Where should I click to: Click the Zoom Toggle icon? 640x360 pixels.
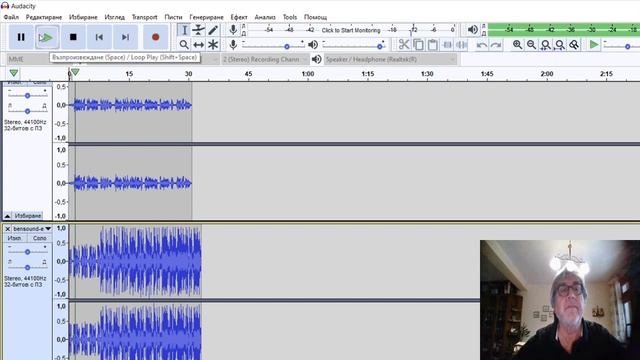coord(574,44)
